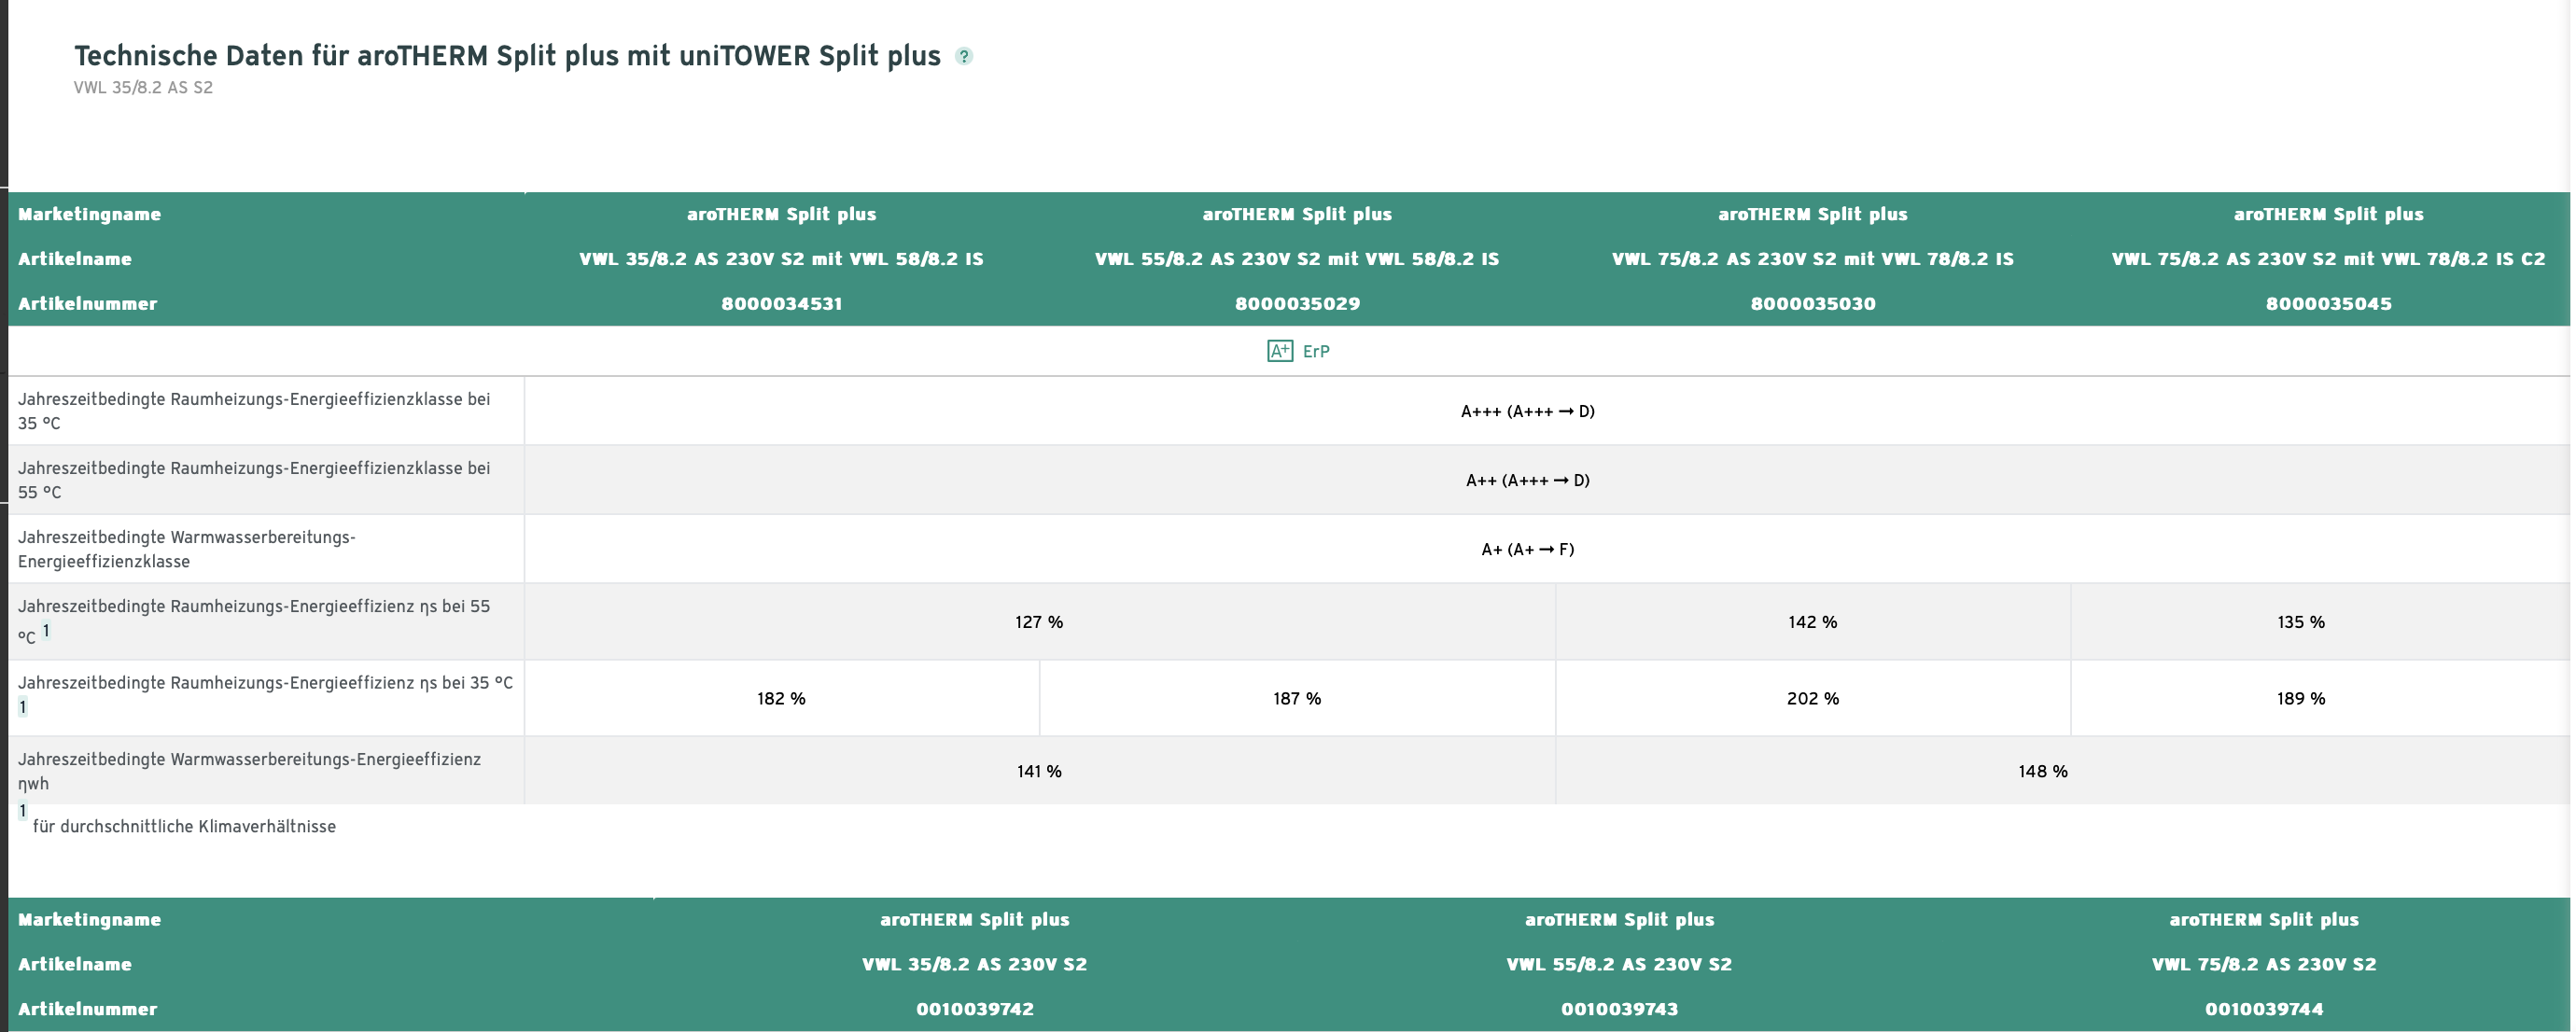Click article number 8000035045
The width and height of the screenshot is (2576, 1032).
2328,304
